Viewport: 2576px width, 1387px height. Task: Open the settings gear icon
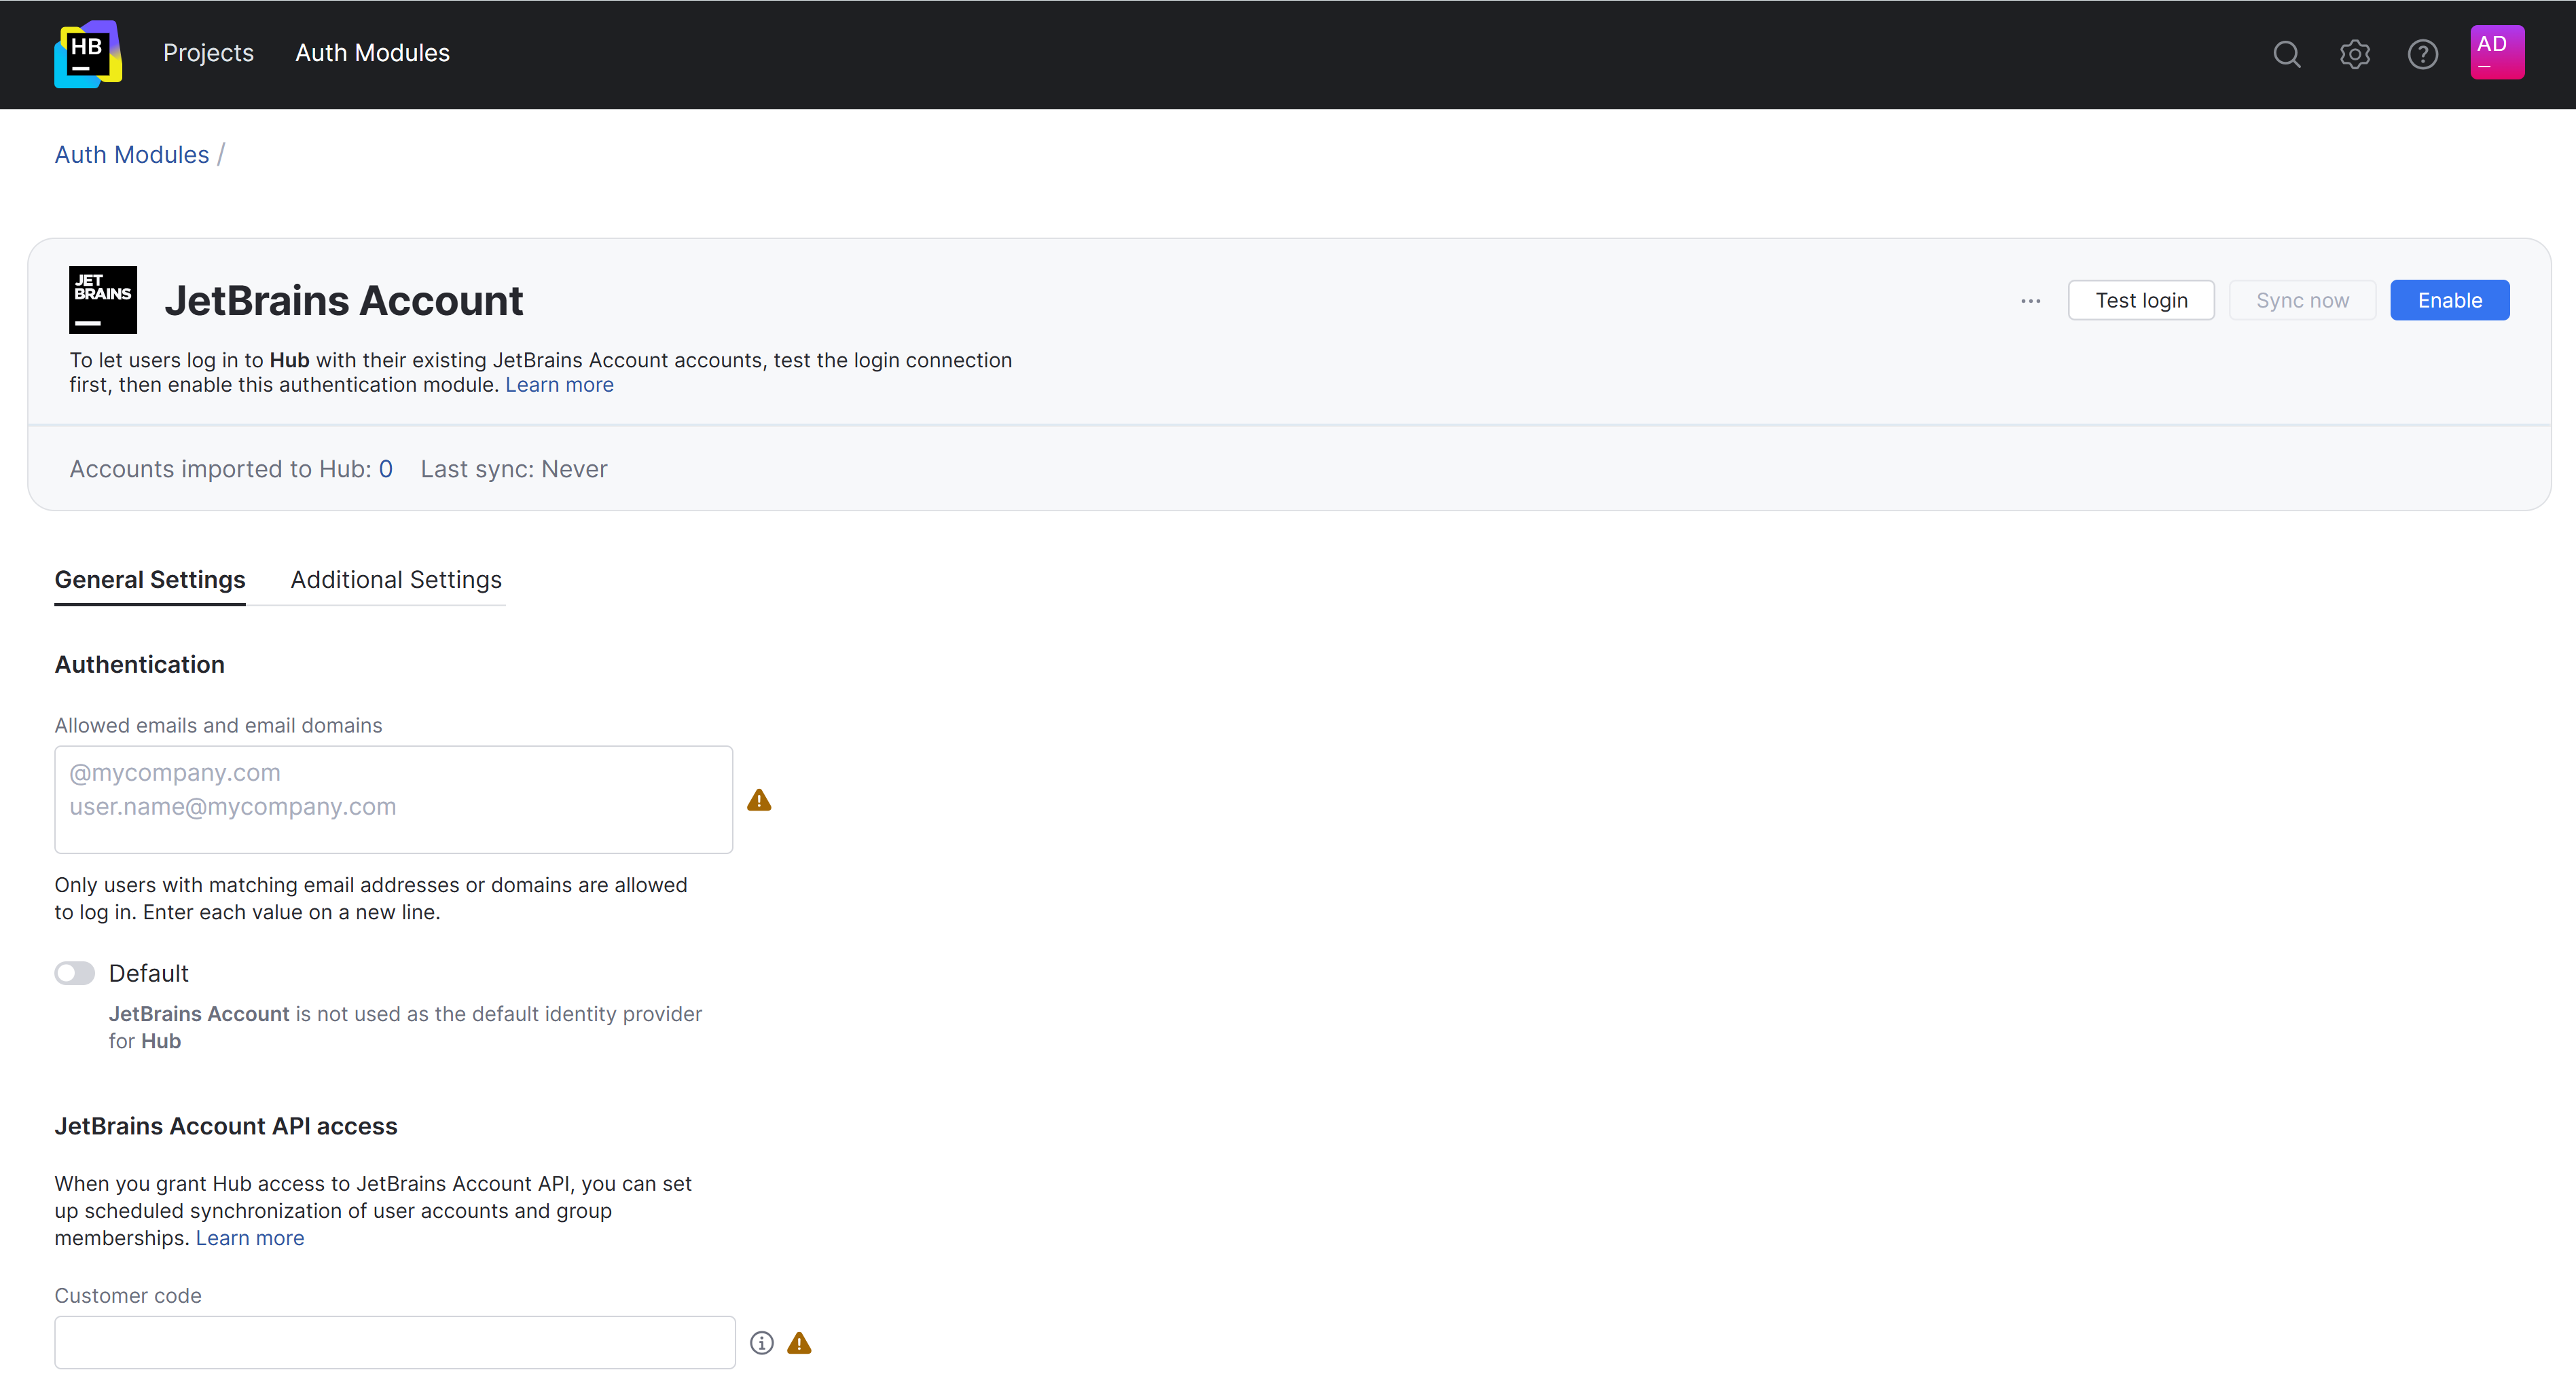(2354, 54)
